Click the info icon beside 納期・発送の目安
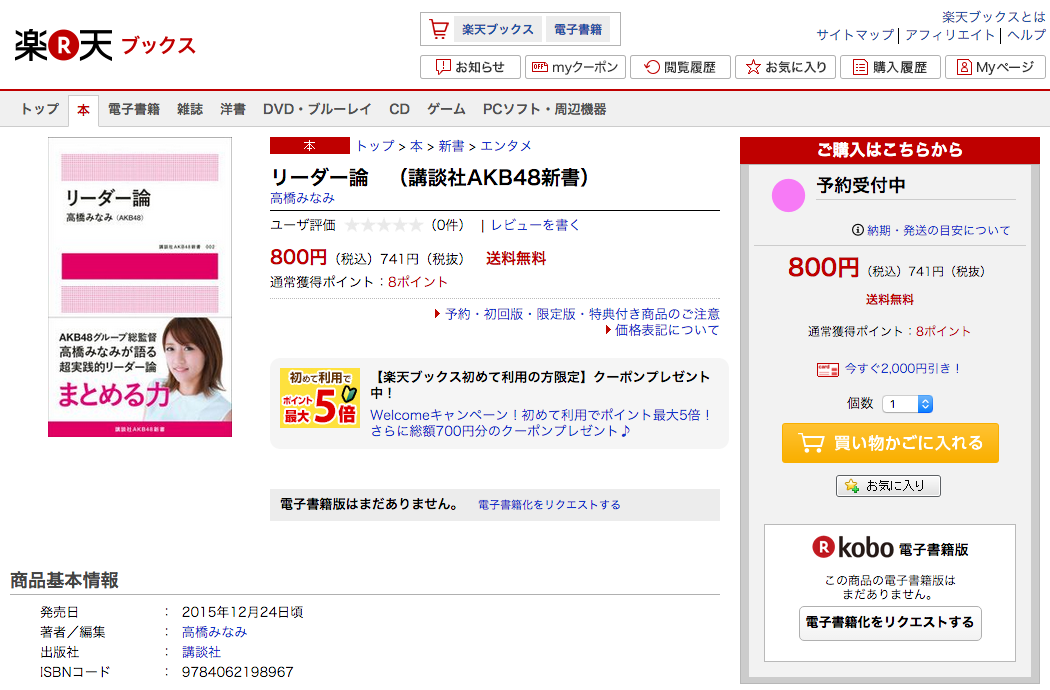The image size is (1050, 690). [857, 230]
